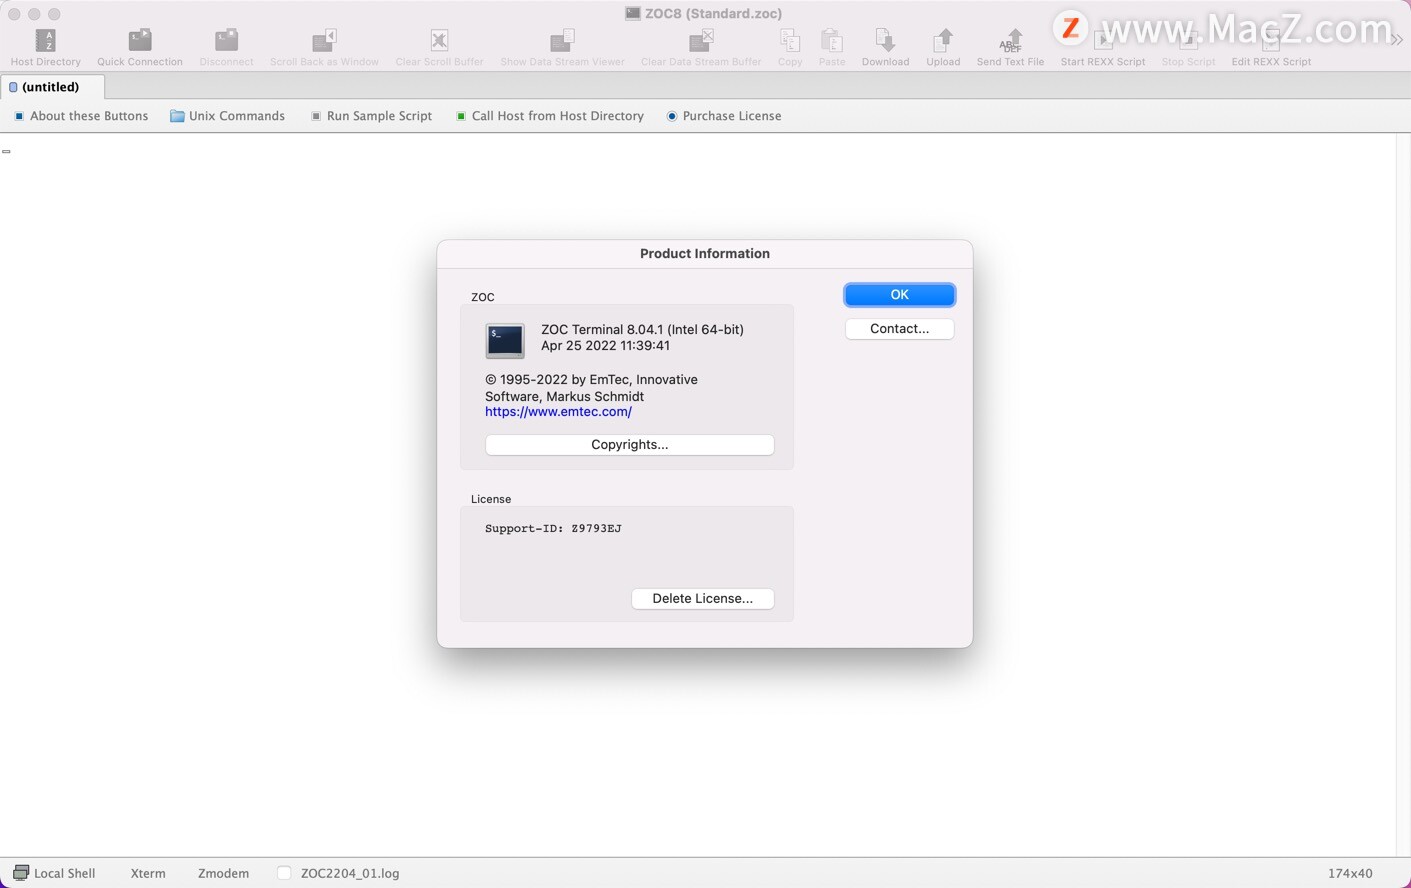
Task: Click ZOC Terminal 8.04.1 version text
Action: pos(642,330)
